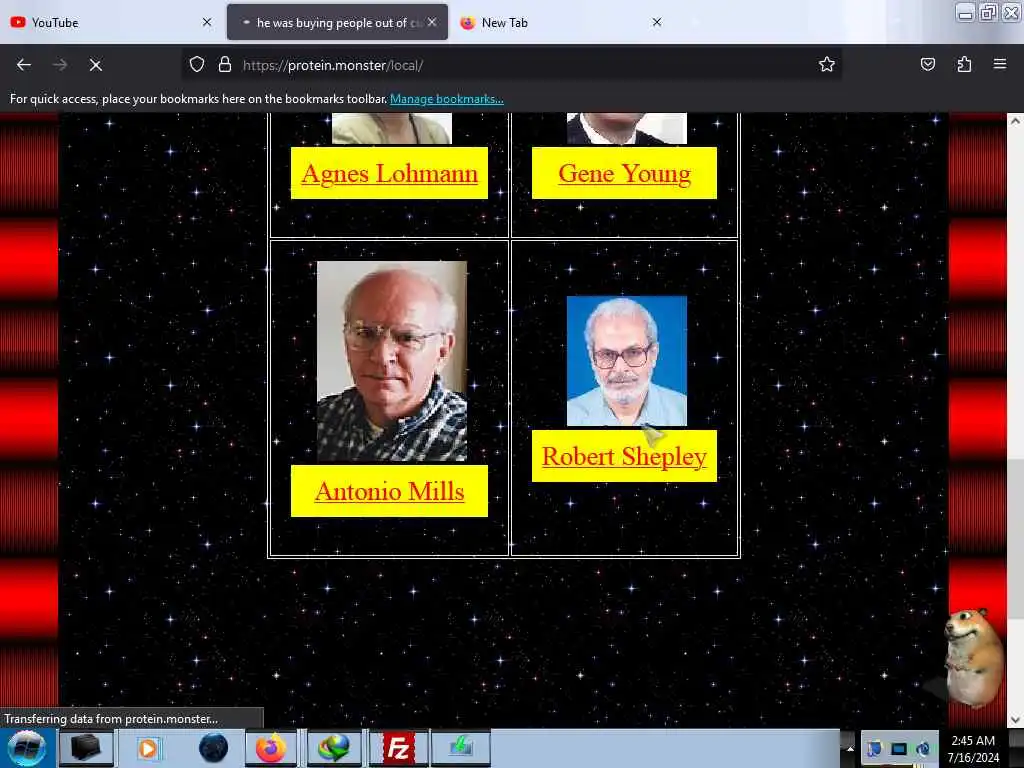1024x768 pixels.
Task: Close the 'he was buying people' tab
Action: click(x=432, y=22)
